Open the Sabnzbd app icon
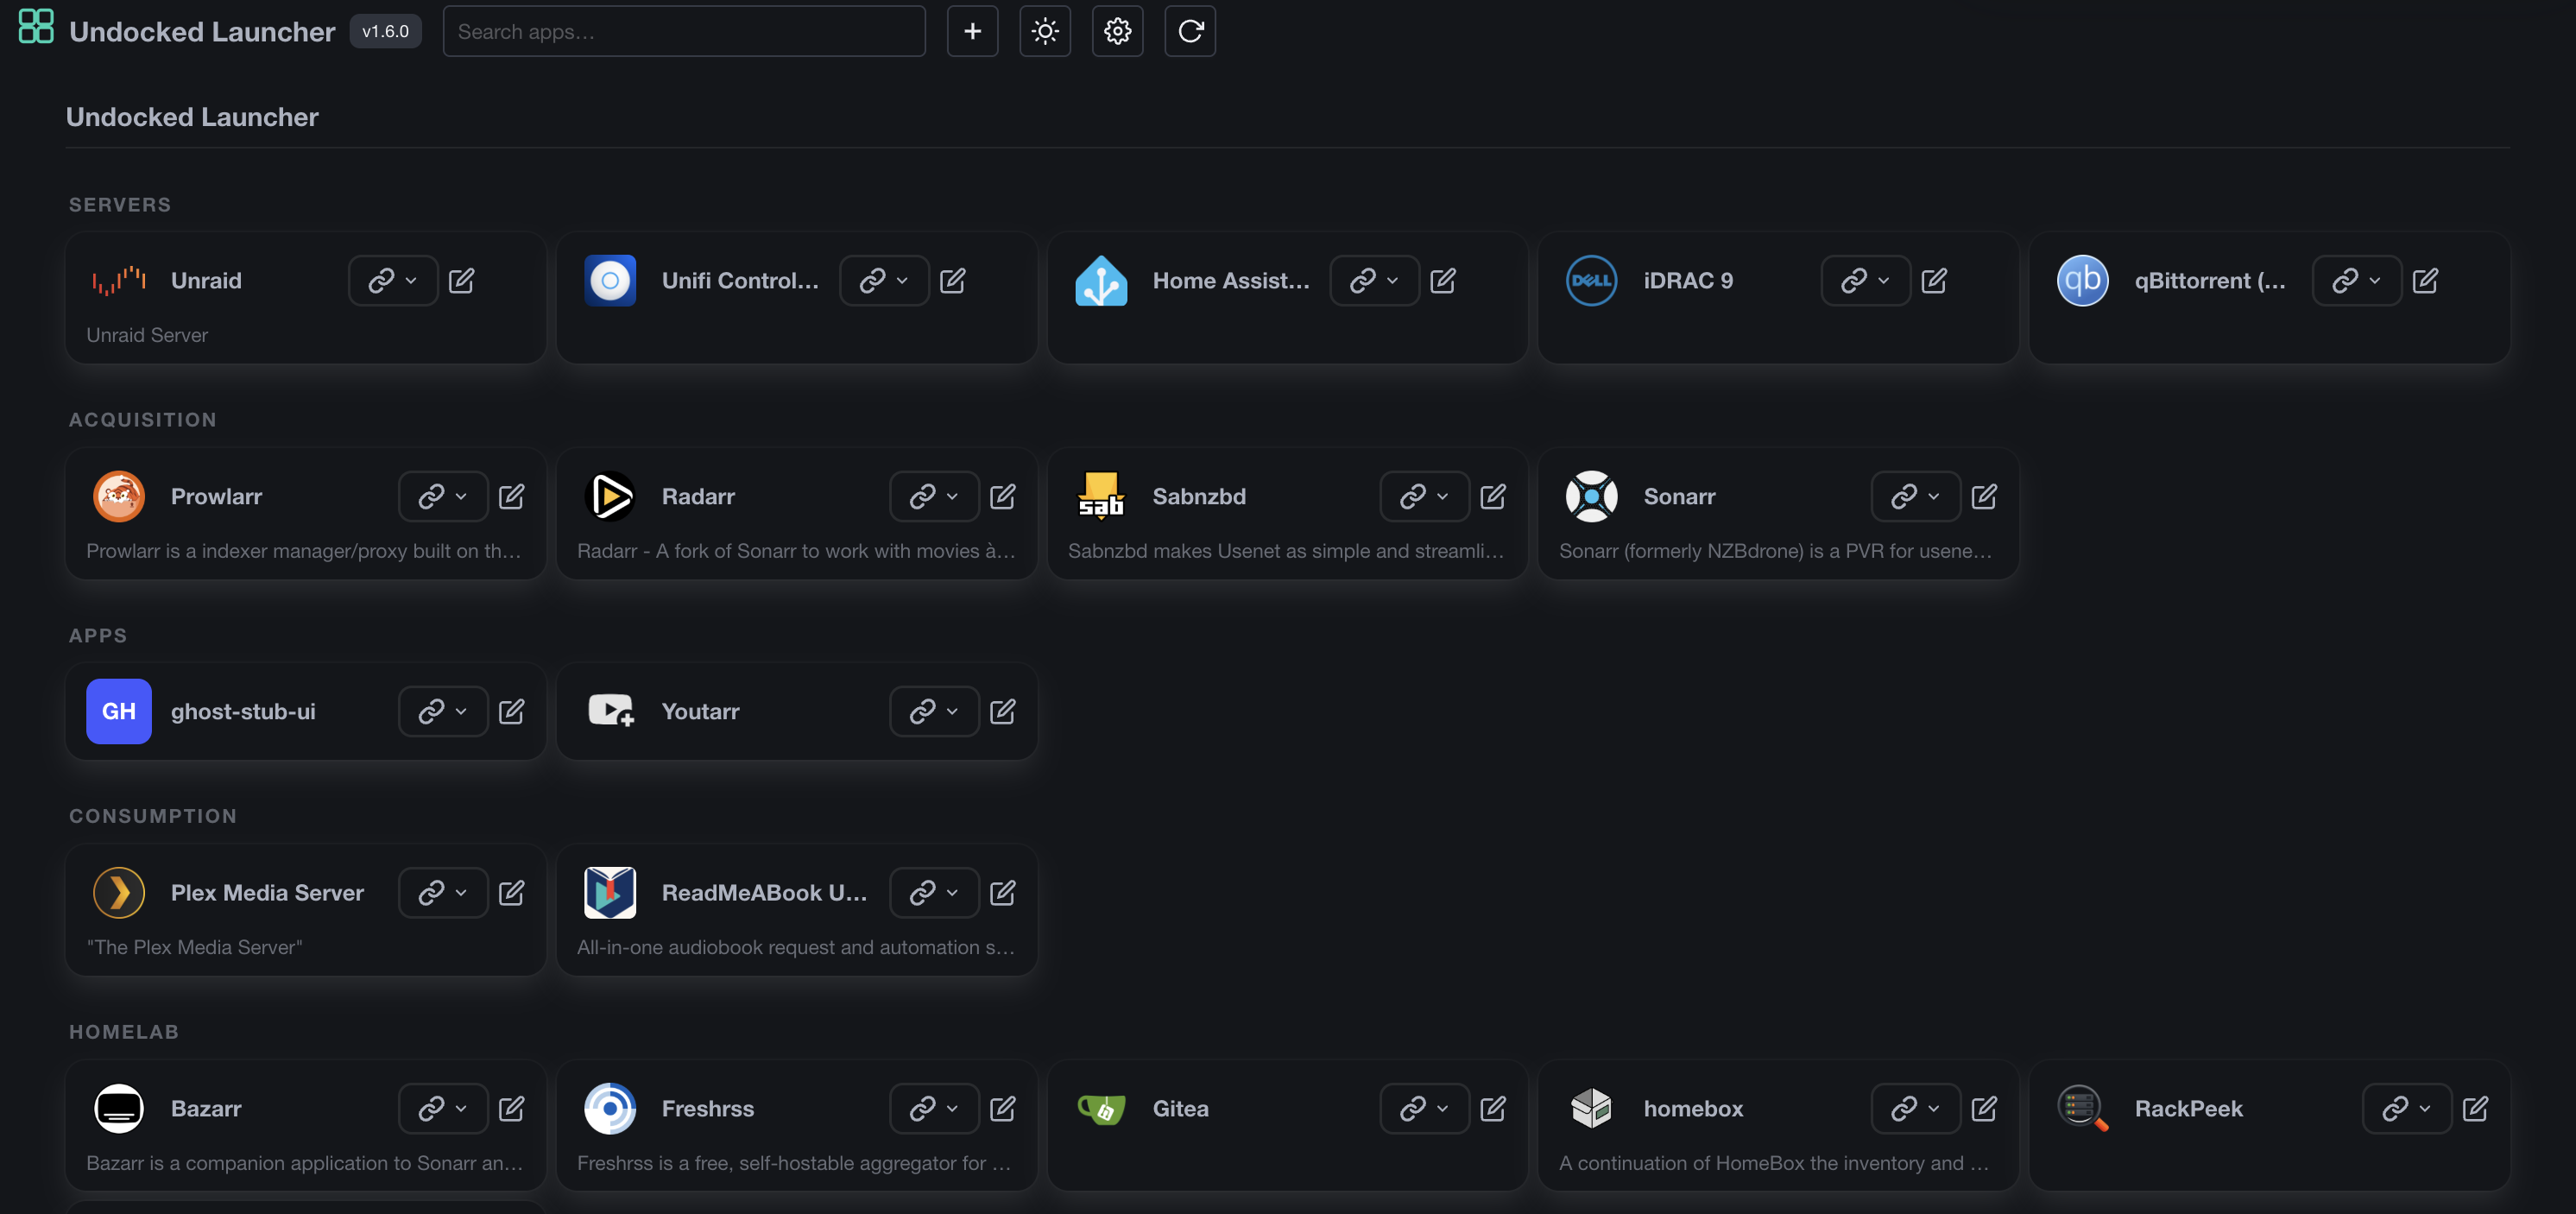Viewport: 2576px width, 1214px height. coord(1101,496)
